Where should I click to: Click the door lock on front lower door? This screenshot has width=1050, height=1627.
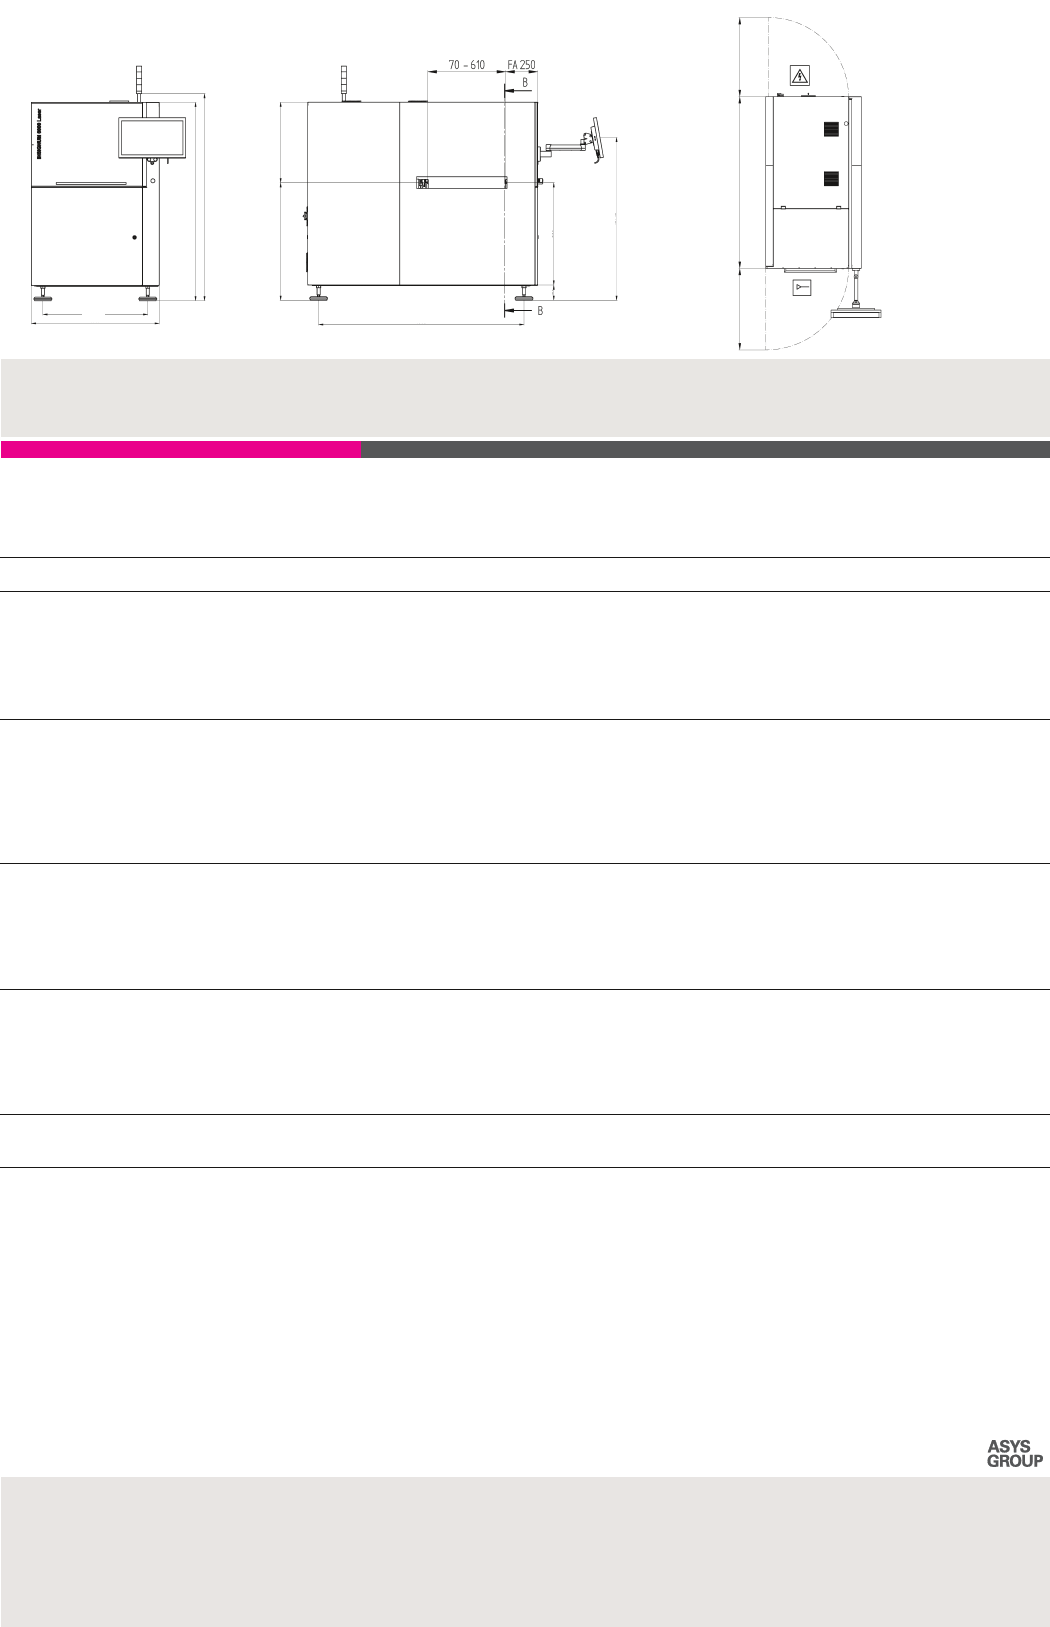pos(134,237)
